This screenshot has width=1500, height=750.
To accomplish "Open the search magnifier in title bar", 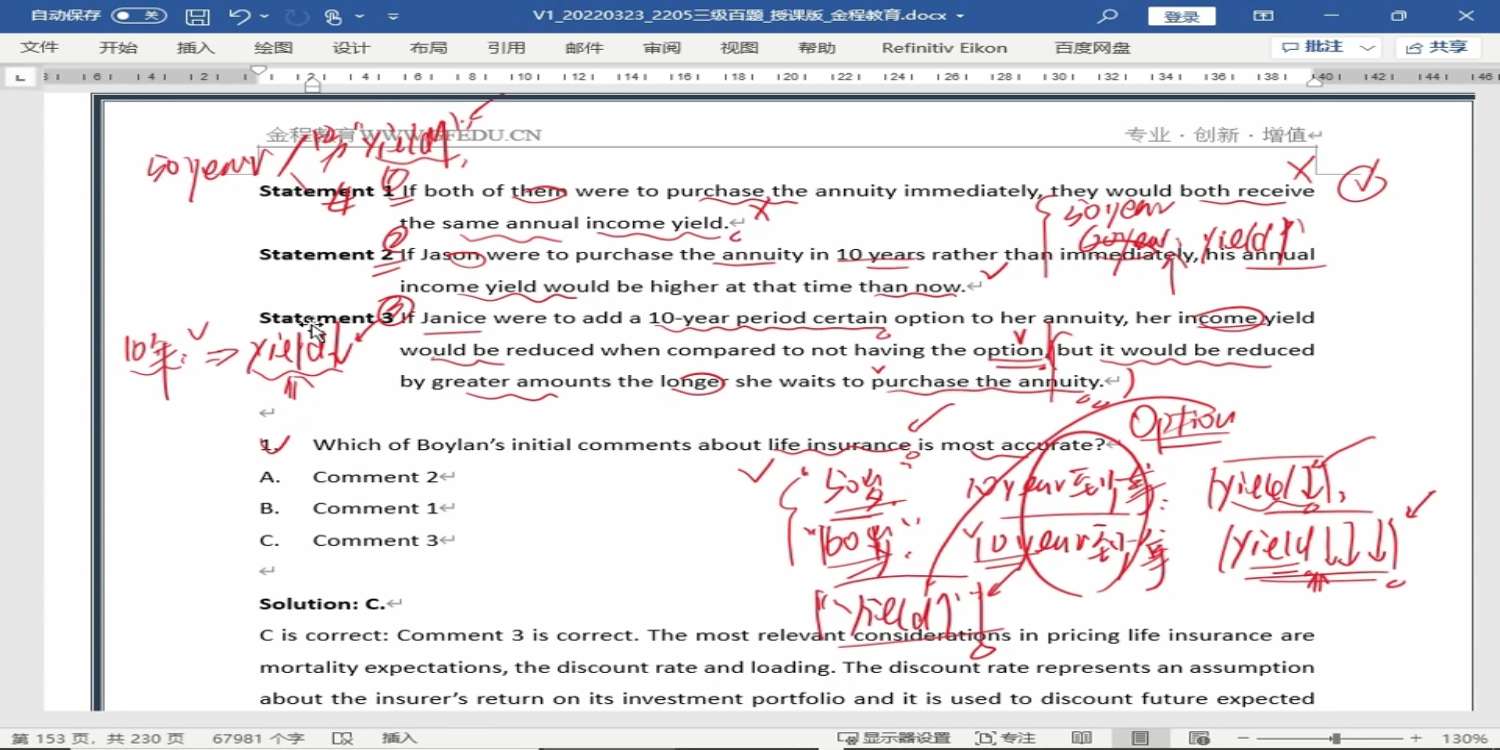I will (x=1107, y=16).
